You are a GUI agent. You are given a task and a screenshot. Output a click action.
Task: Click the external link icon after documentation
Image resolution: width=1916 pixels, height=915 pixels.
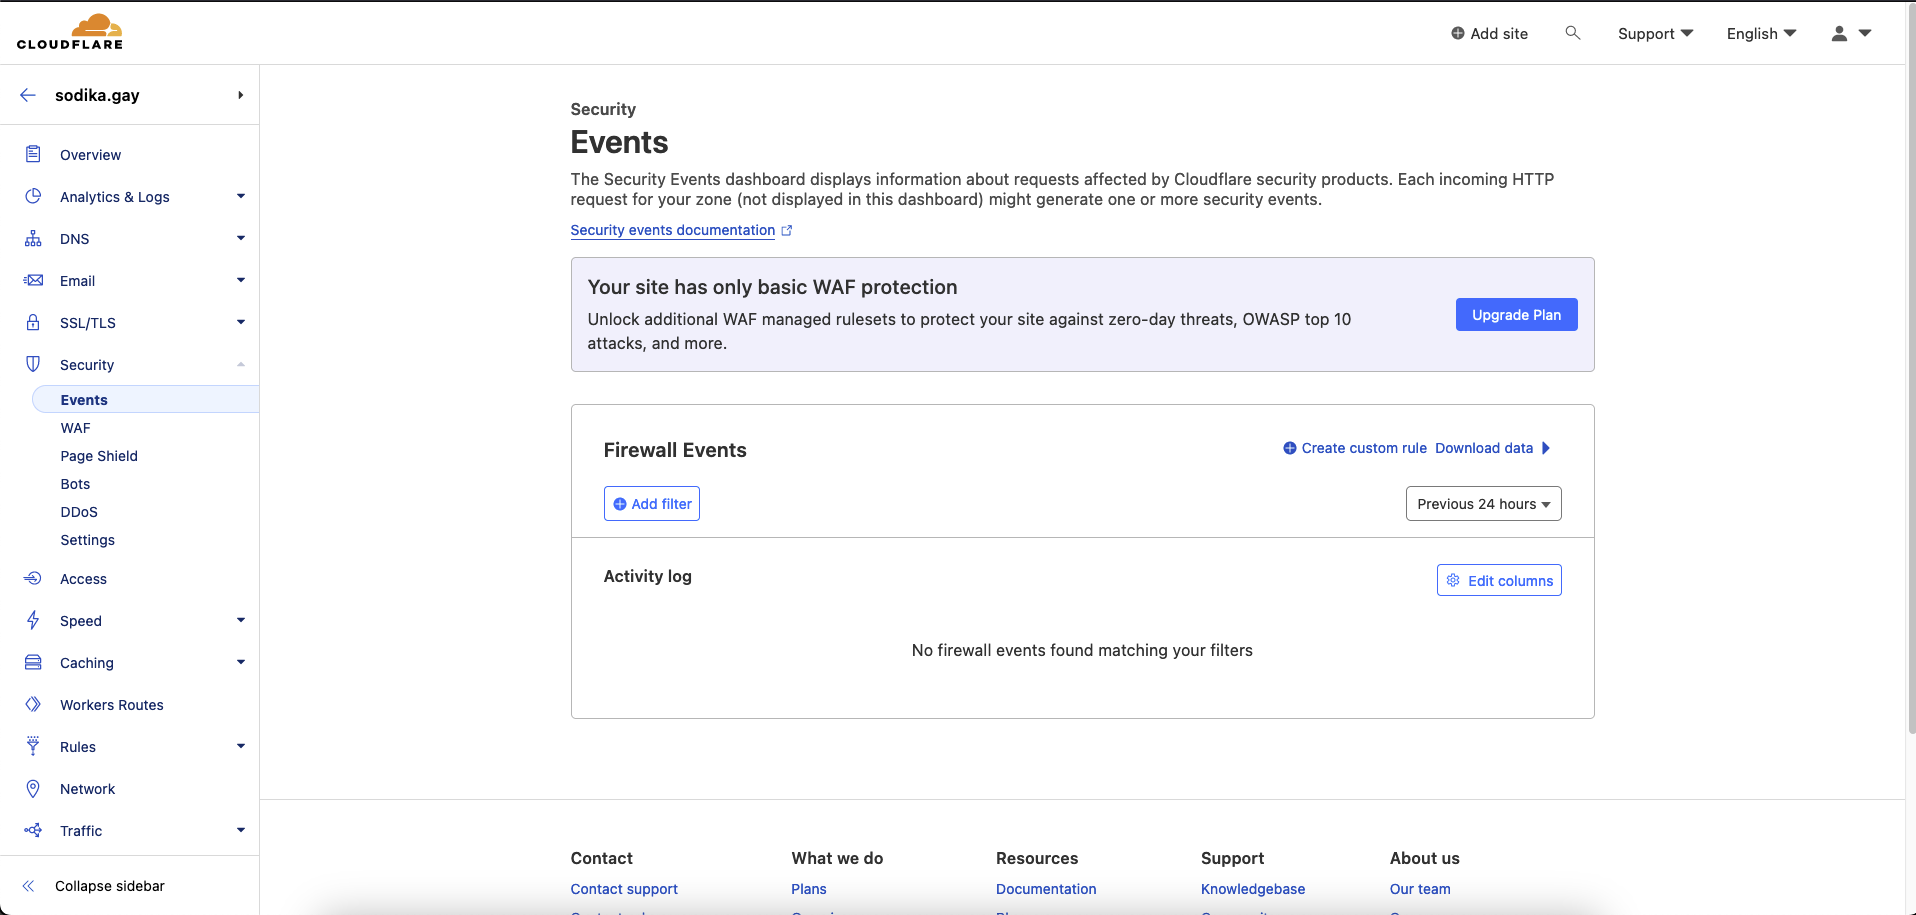click(x=787, y=230)
